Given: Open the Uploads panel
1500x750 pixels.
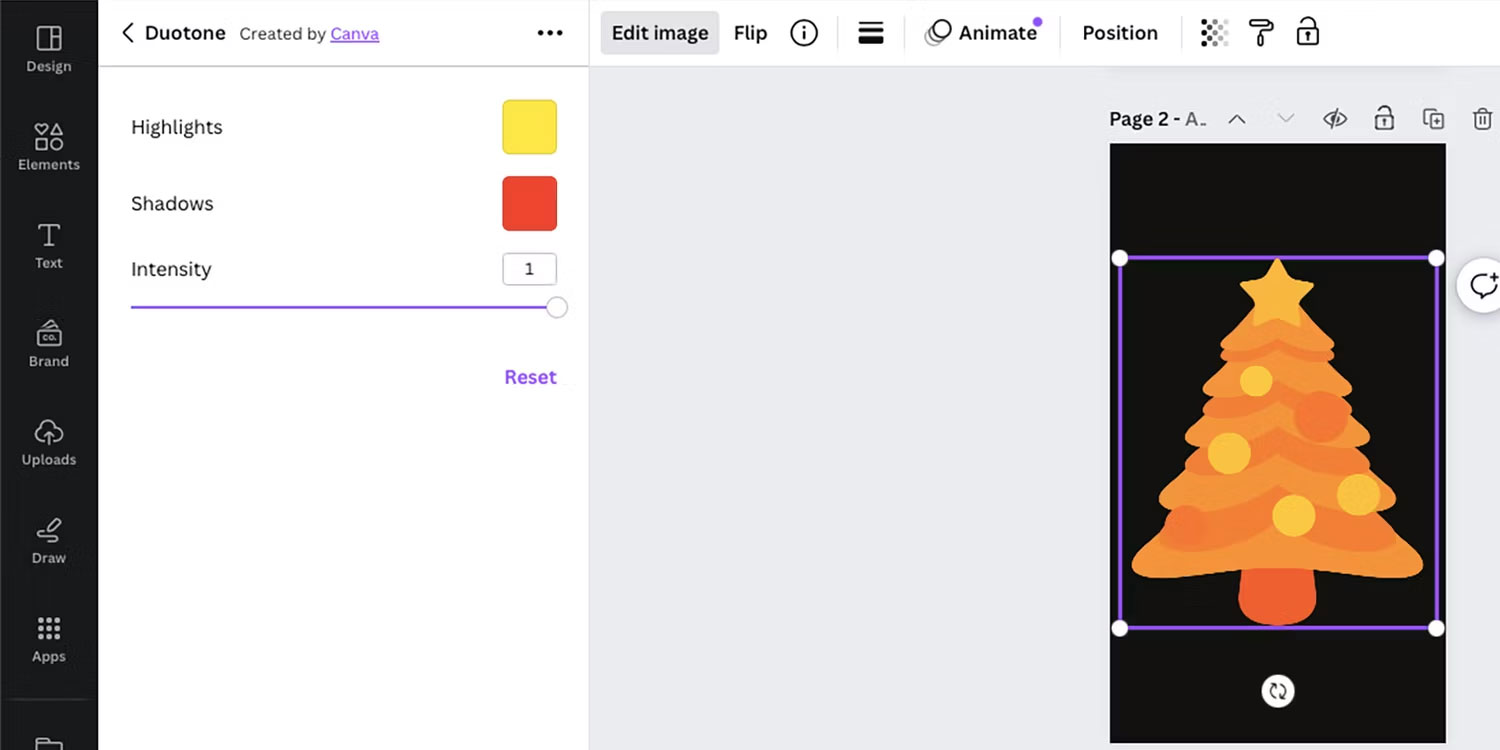Looking at the screenshot, I should 48,443.
